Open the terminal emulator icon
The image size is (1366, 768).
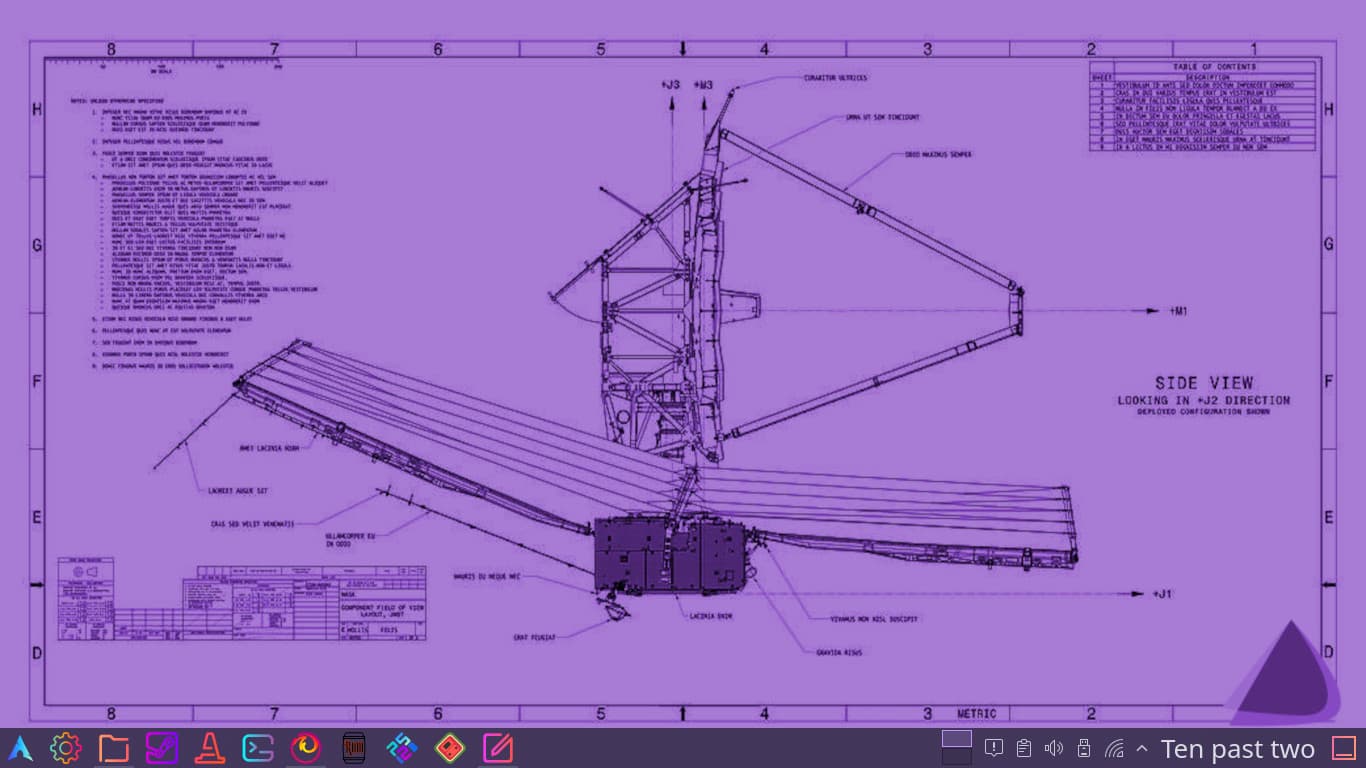click(x=258, y=748)
